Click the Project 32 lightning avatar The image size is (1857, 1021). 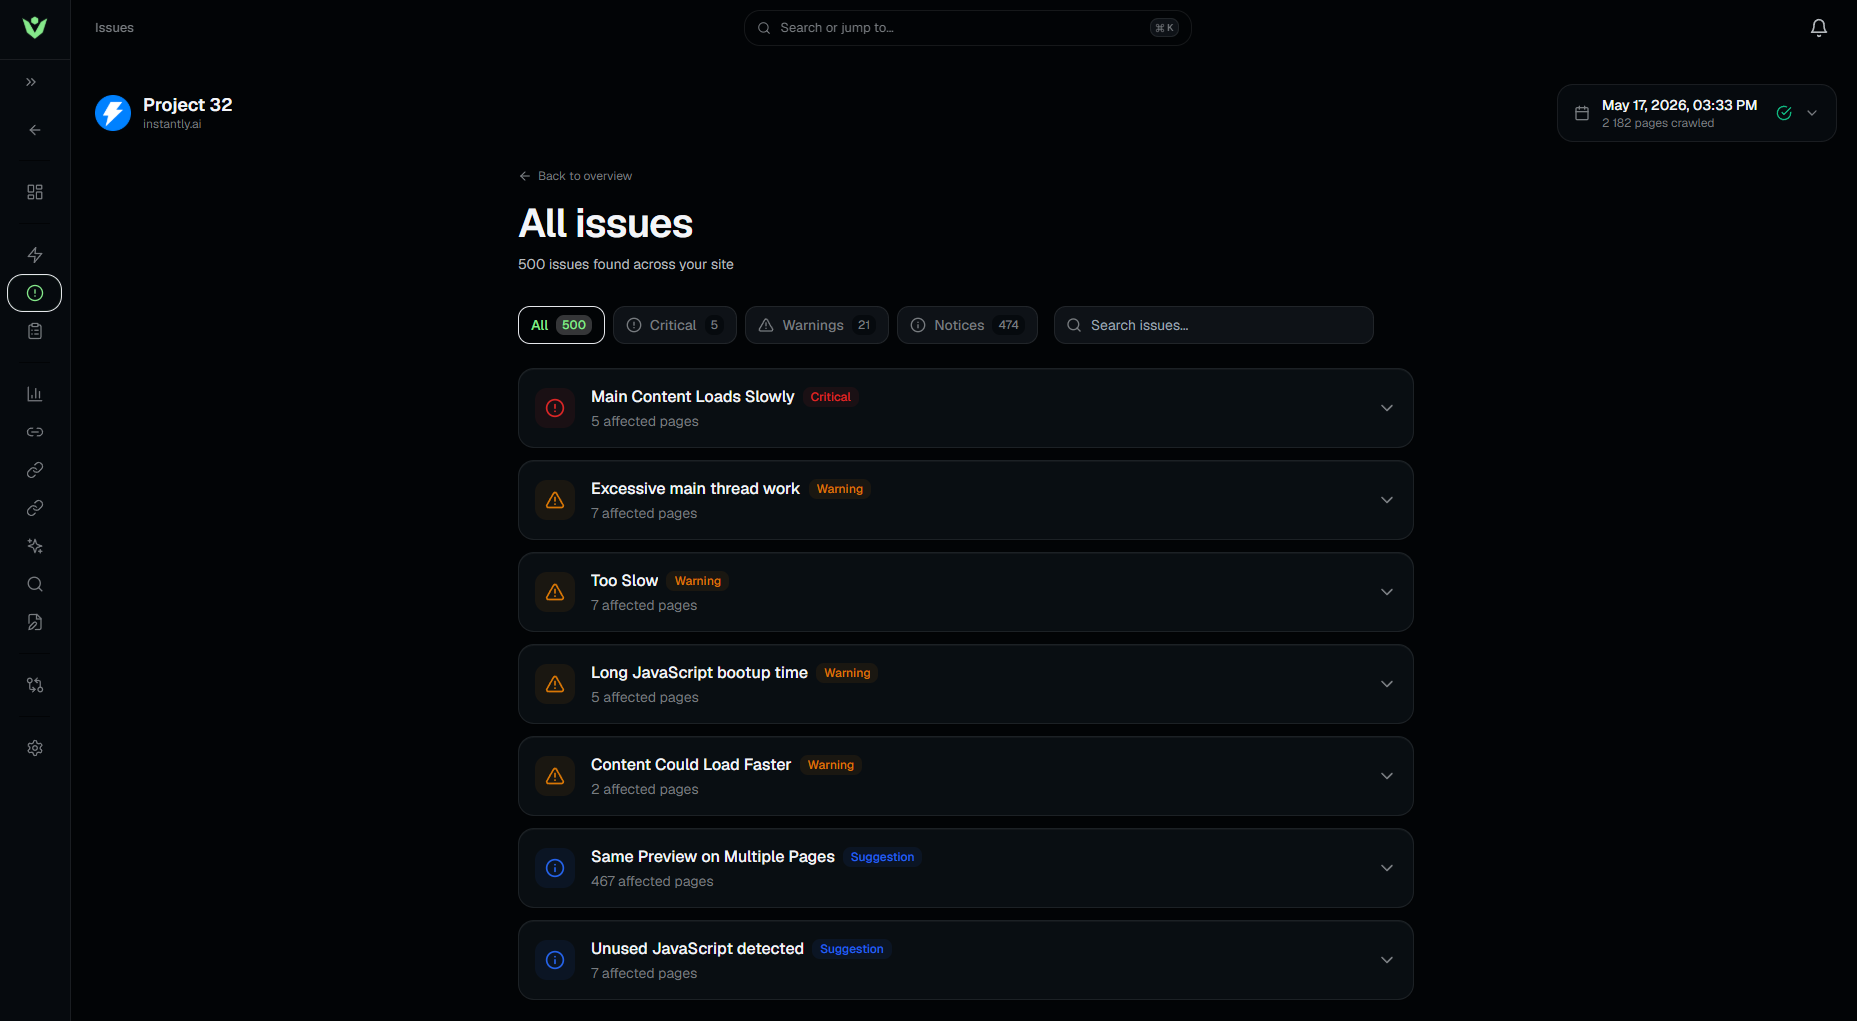pyautogui.click(x=113, y=113)
